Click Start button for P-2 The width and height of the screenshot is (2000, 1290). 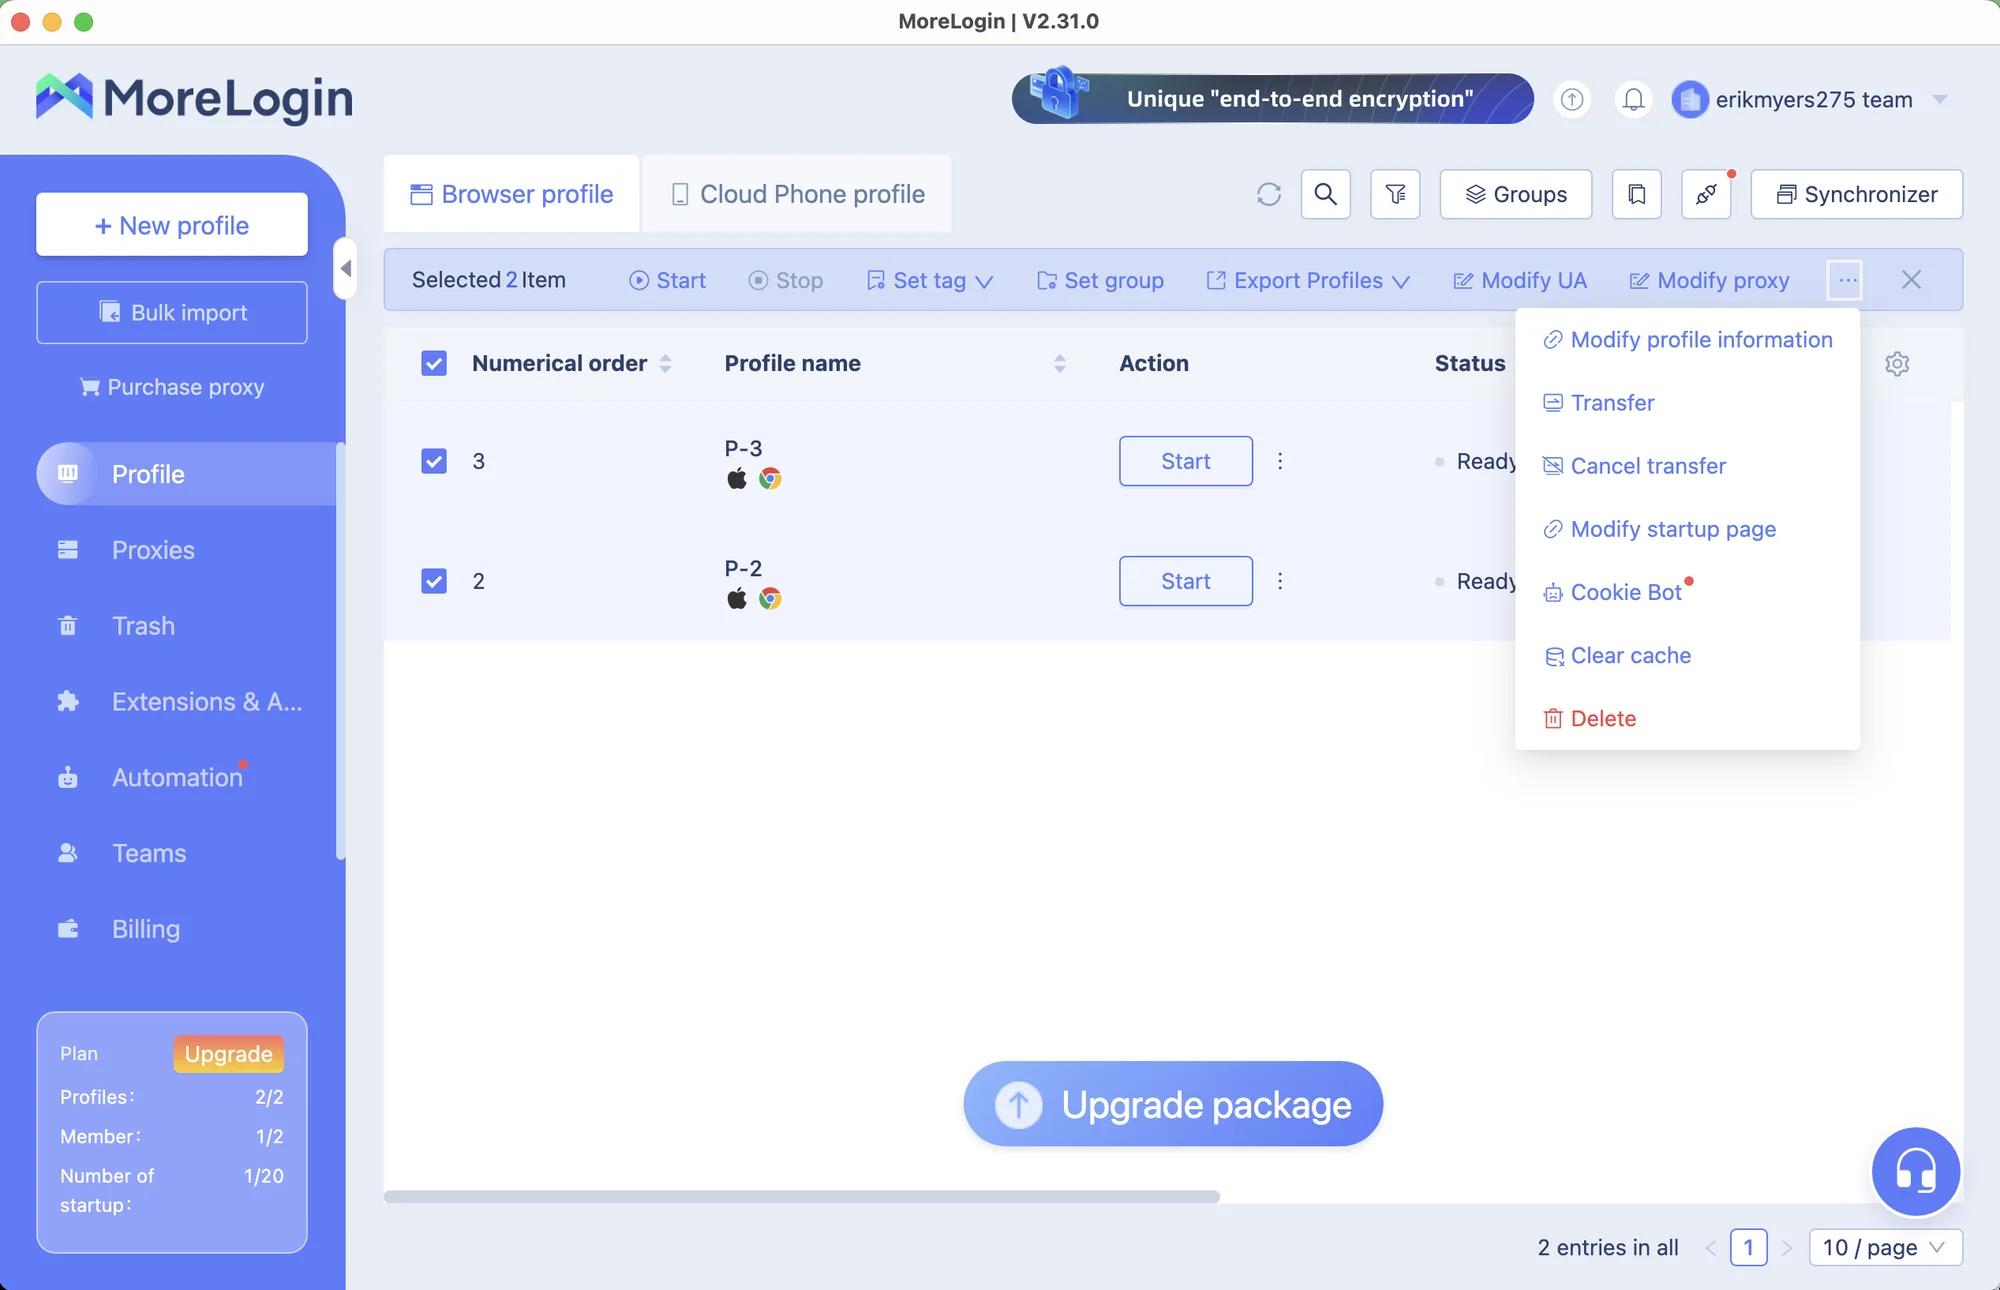click(1186, 581)
